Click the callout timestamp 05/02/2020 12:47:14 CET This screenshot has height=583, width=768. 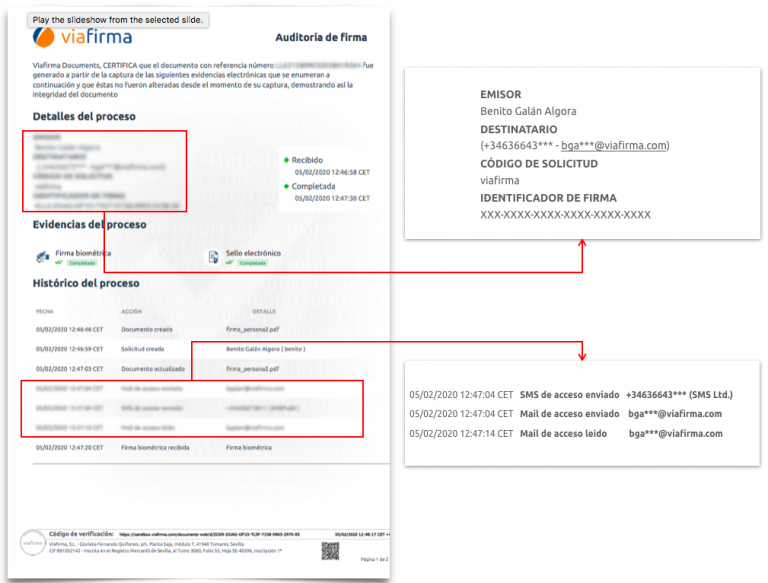tap(461, 434)
